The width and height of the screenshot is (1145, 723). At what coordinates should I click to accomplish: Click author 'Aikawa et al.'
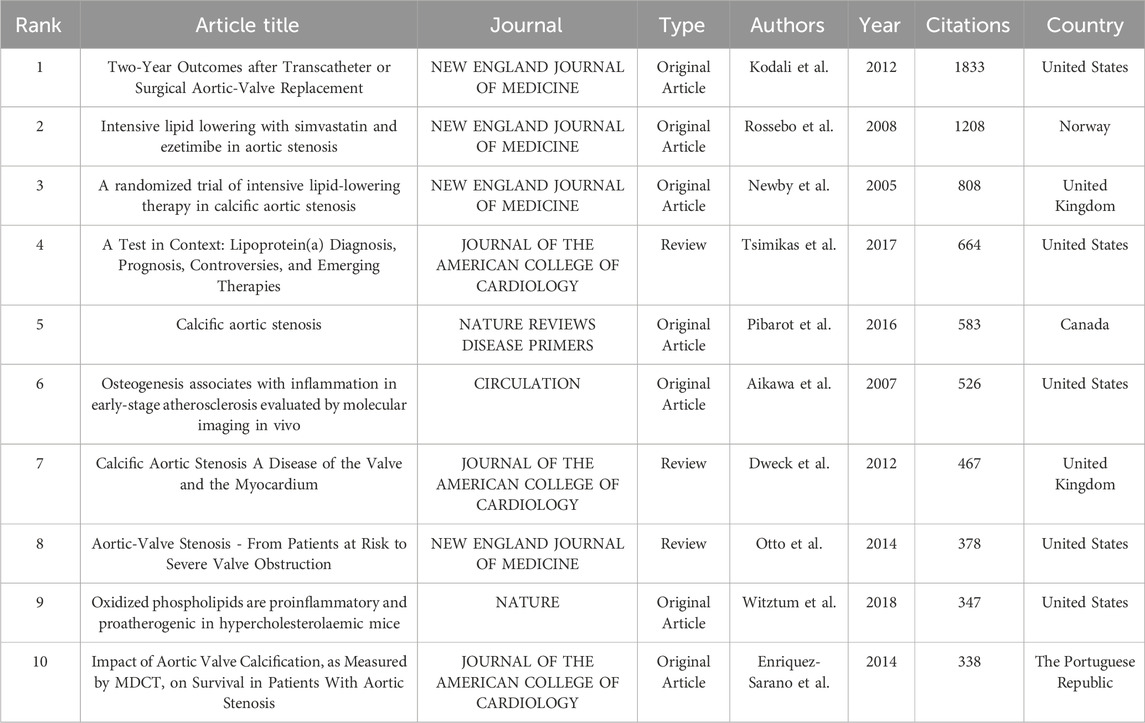click(789, 383)
